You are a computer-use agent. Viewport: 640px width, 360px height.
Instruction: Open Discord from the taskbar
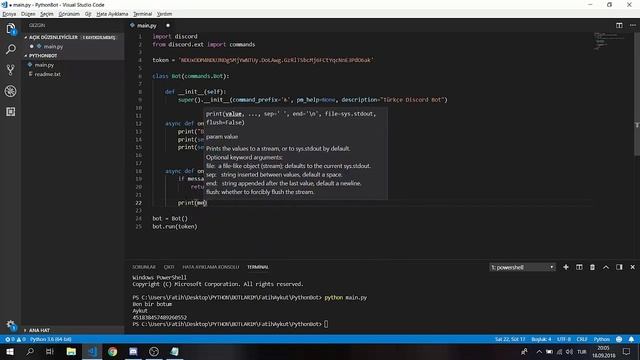coord(133,351)
